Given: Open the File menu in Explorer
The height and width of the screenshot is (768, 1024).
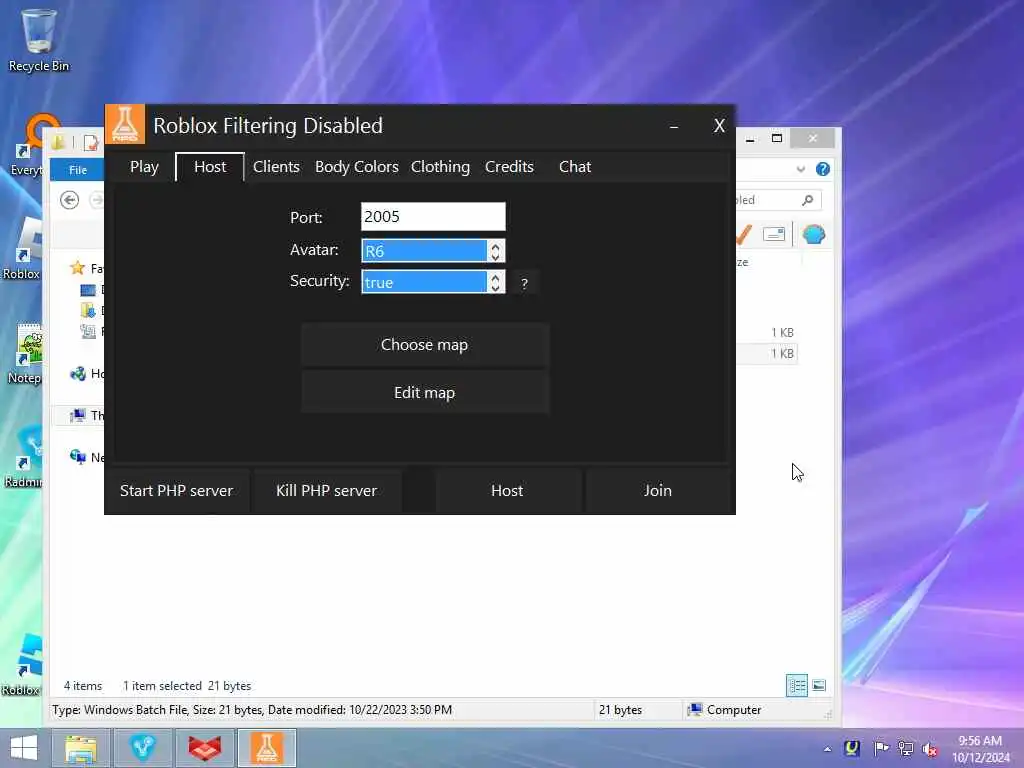Looking at the screenshot, I should [x=77, y=170].
